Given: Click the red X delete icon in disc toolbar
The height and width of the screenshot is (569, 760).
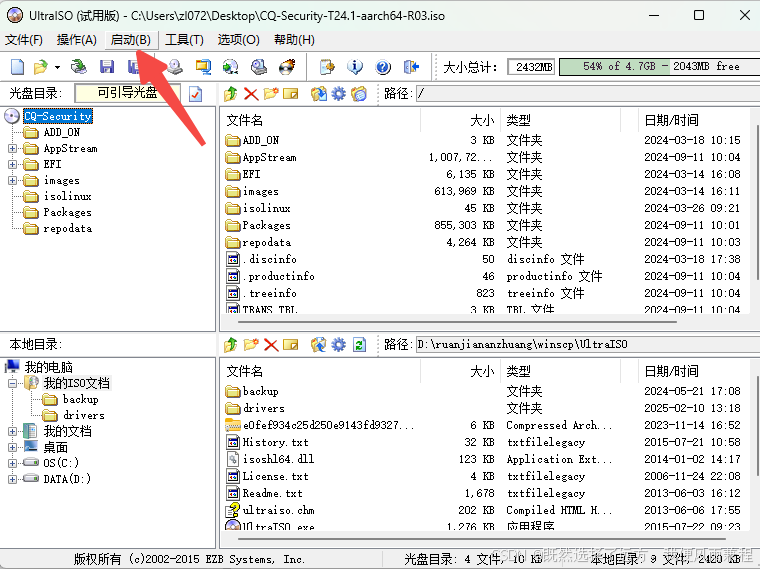Looking at the screenshot, I should tap(251, 94).
